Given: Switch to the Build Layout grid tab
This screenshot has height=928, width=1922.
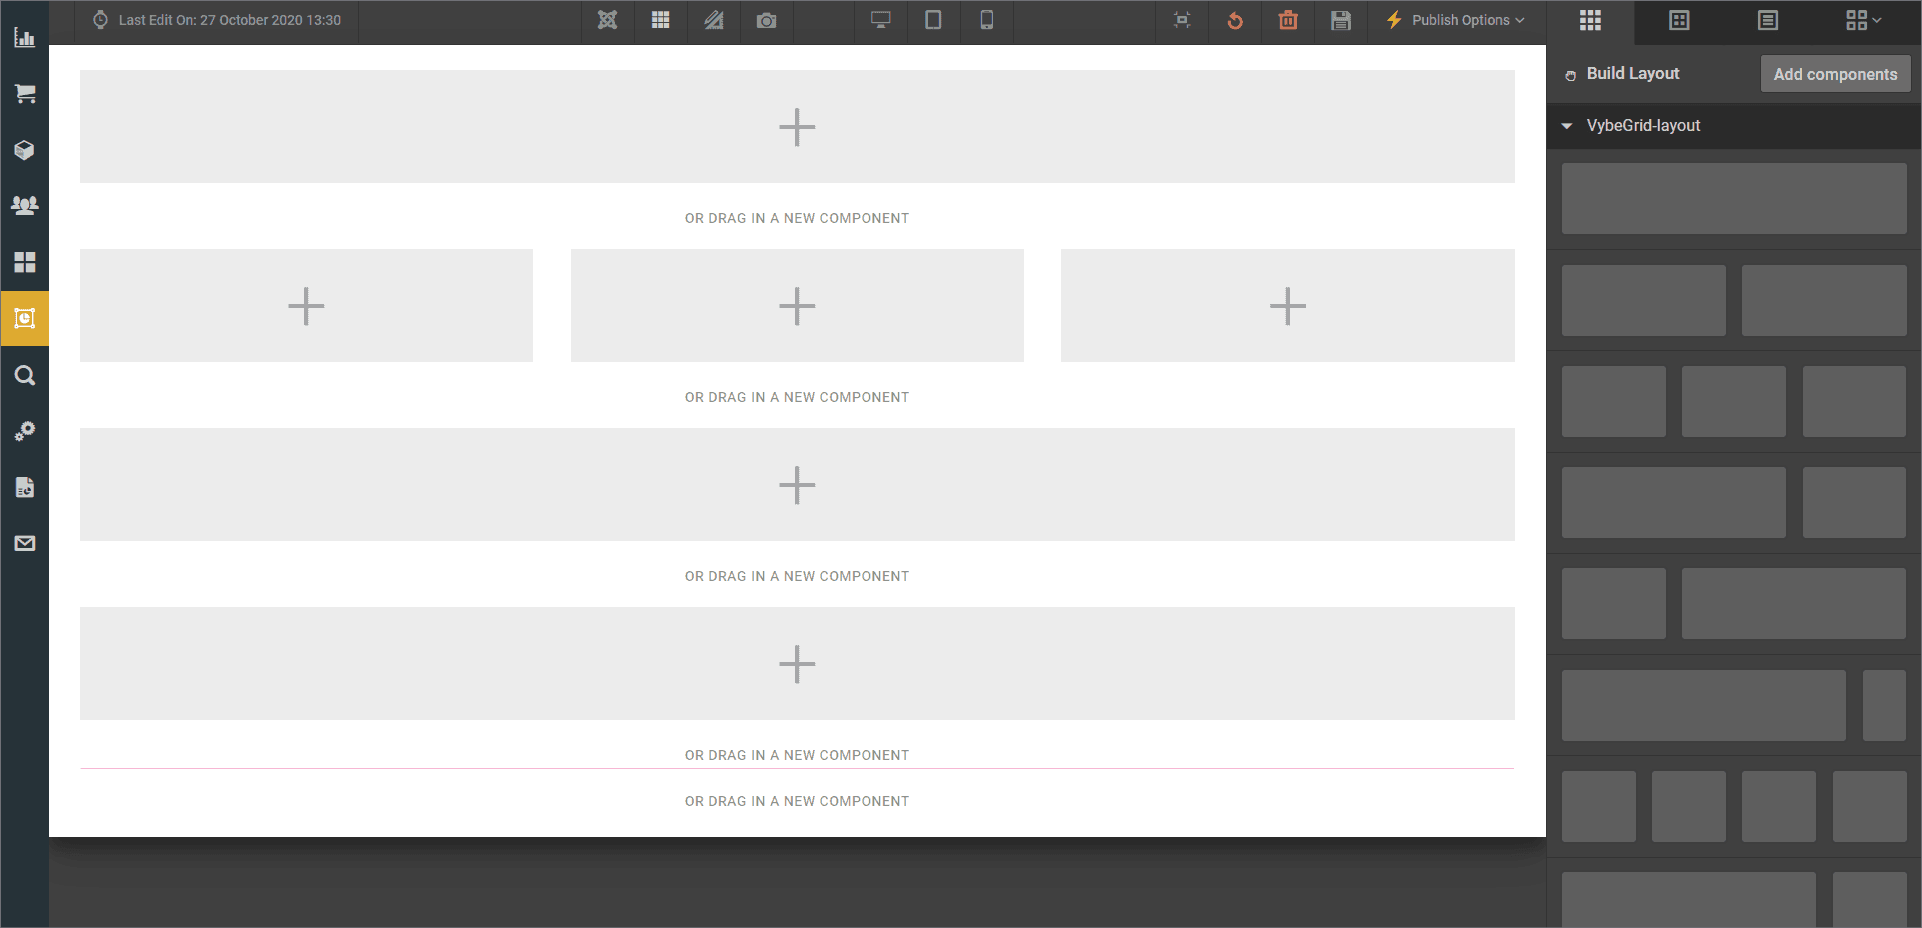Looking at the screenshot, I should click(x=1591, y=21).
